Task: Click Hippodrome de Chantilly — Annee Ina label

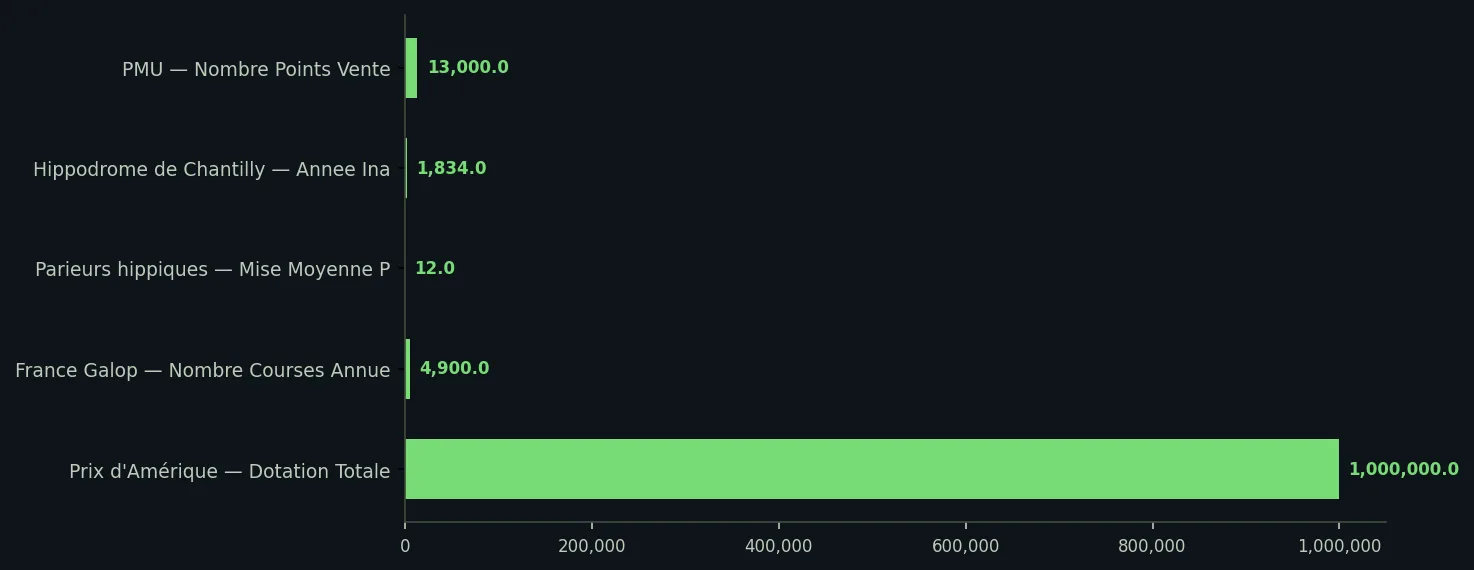Action: click(x=212, y=170)
